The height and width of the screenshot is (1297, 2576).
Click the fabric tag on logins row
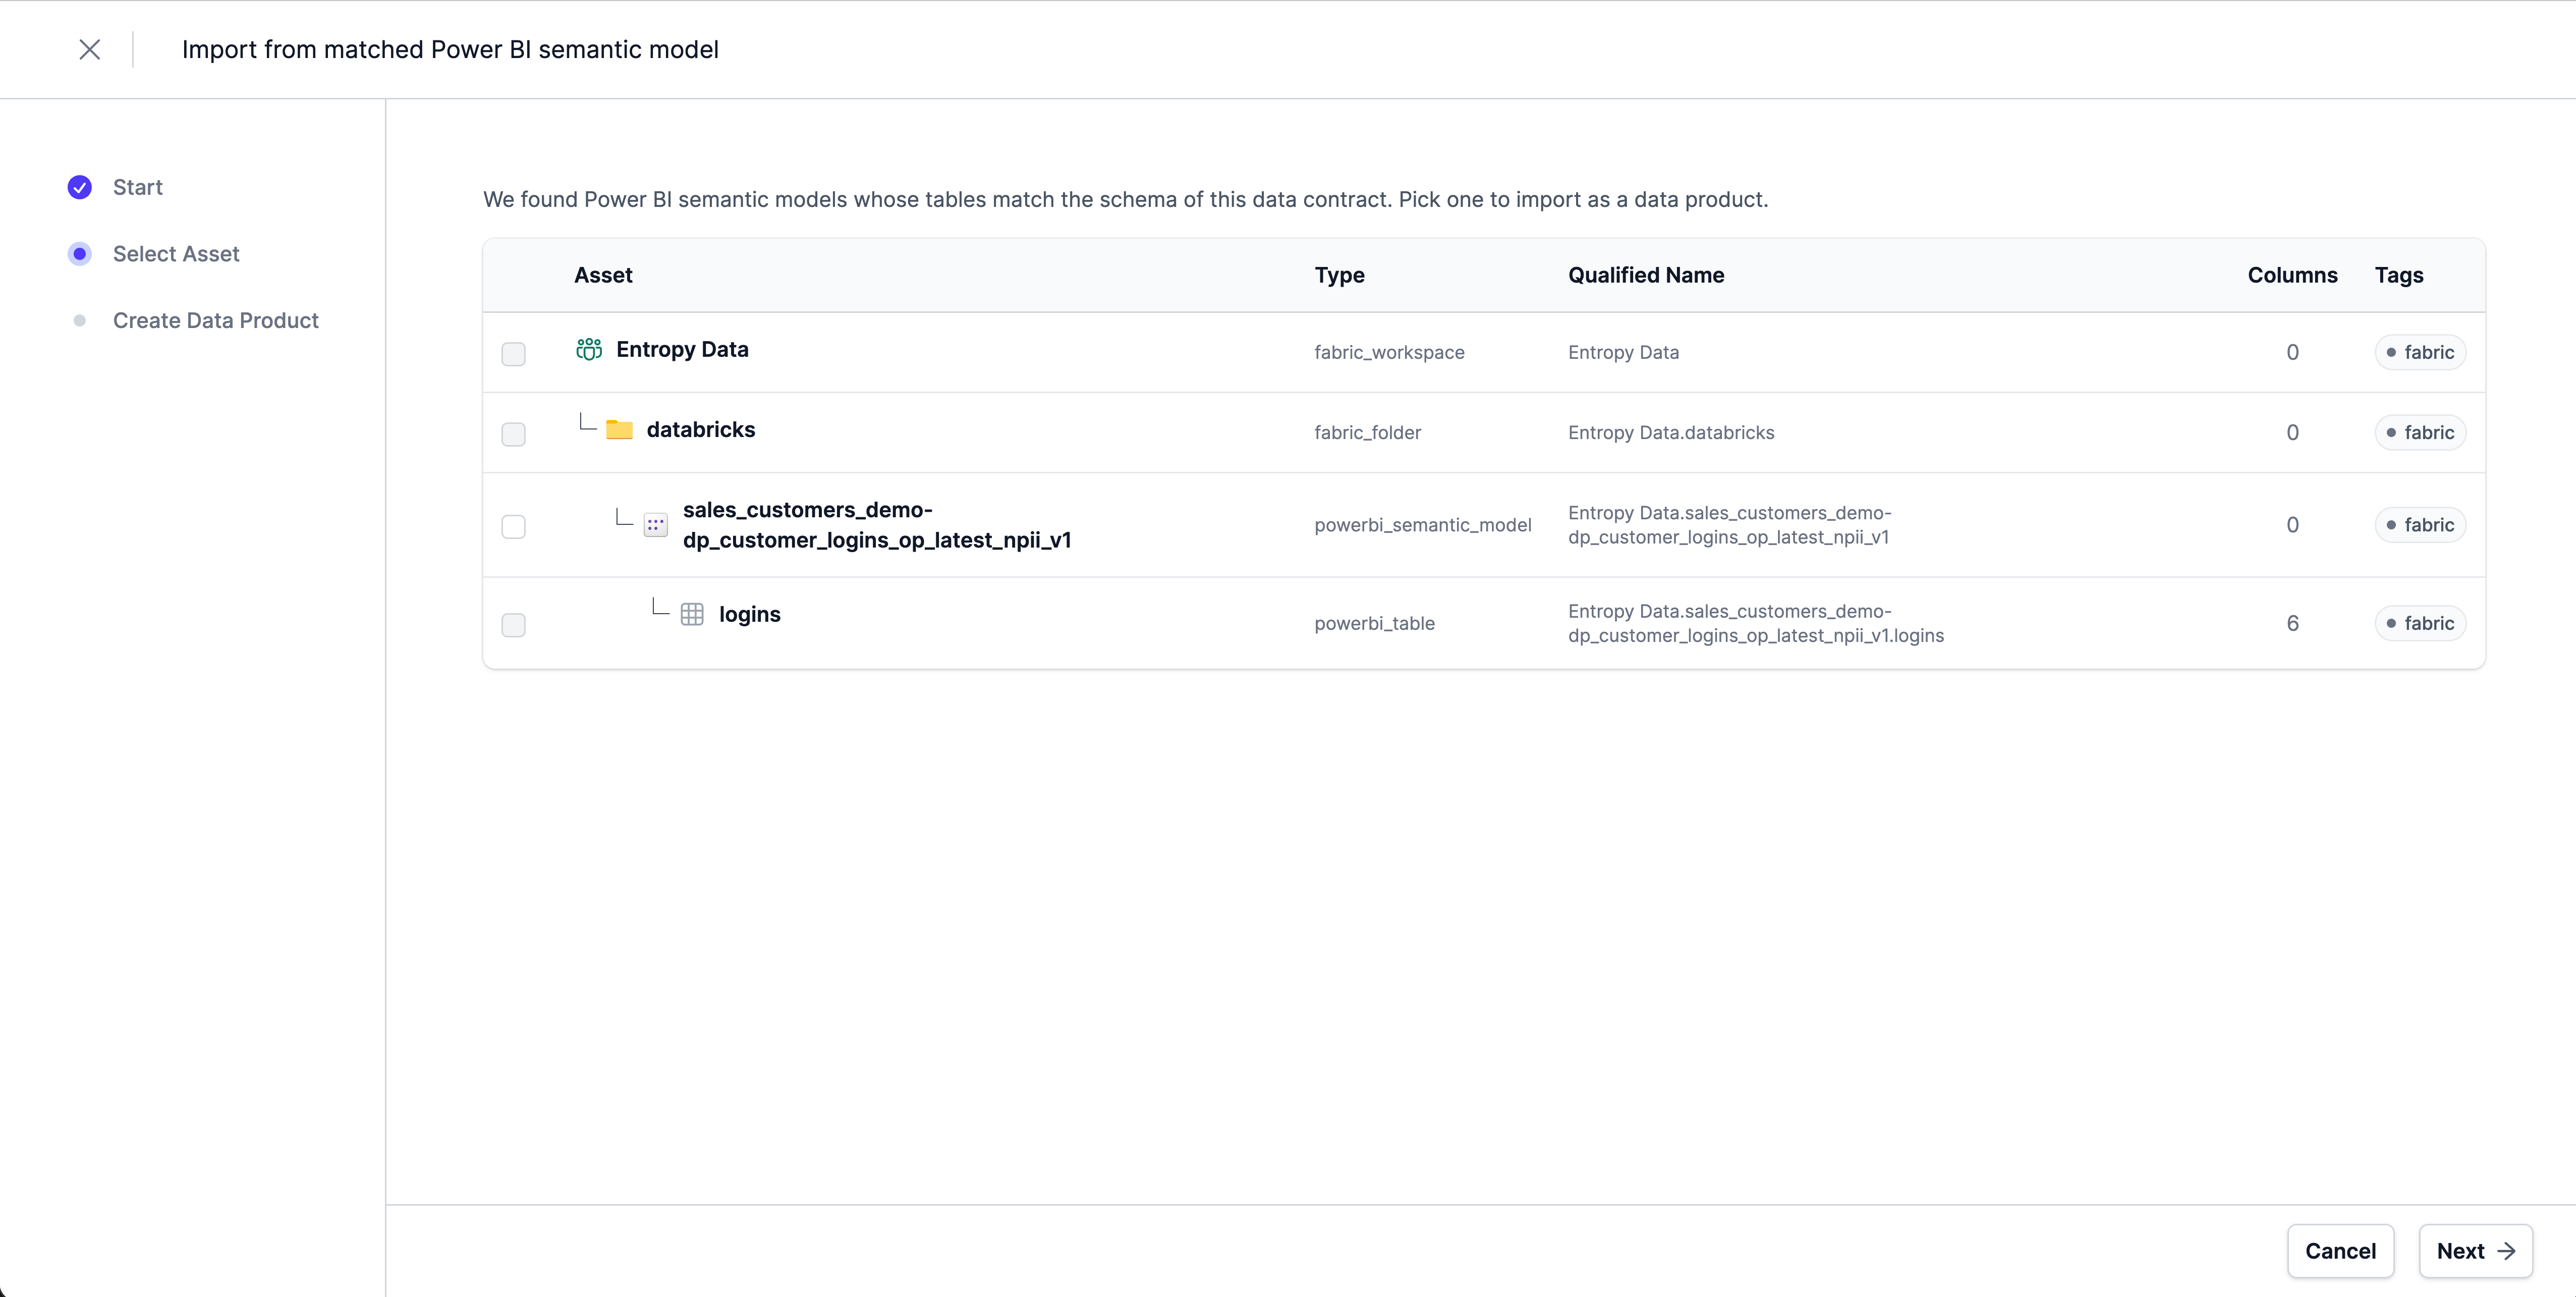point(2420,623)
